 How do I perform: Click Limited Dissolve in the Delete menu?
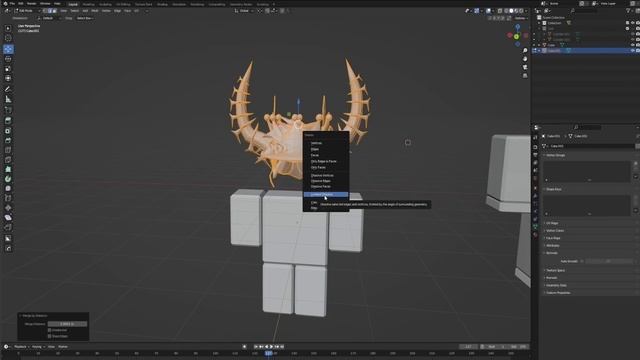click(x=326, y=195)
